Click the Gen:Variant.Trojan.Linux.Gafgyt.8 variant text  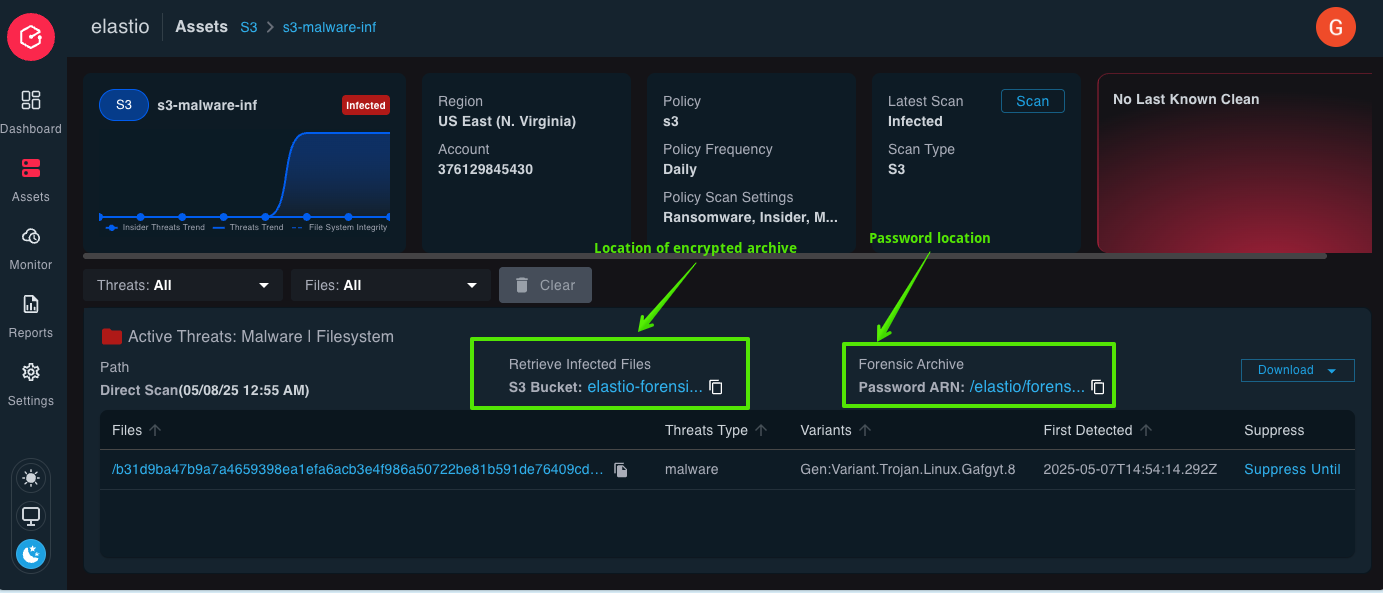[x=908, y=470]
